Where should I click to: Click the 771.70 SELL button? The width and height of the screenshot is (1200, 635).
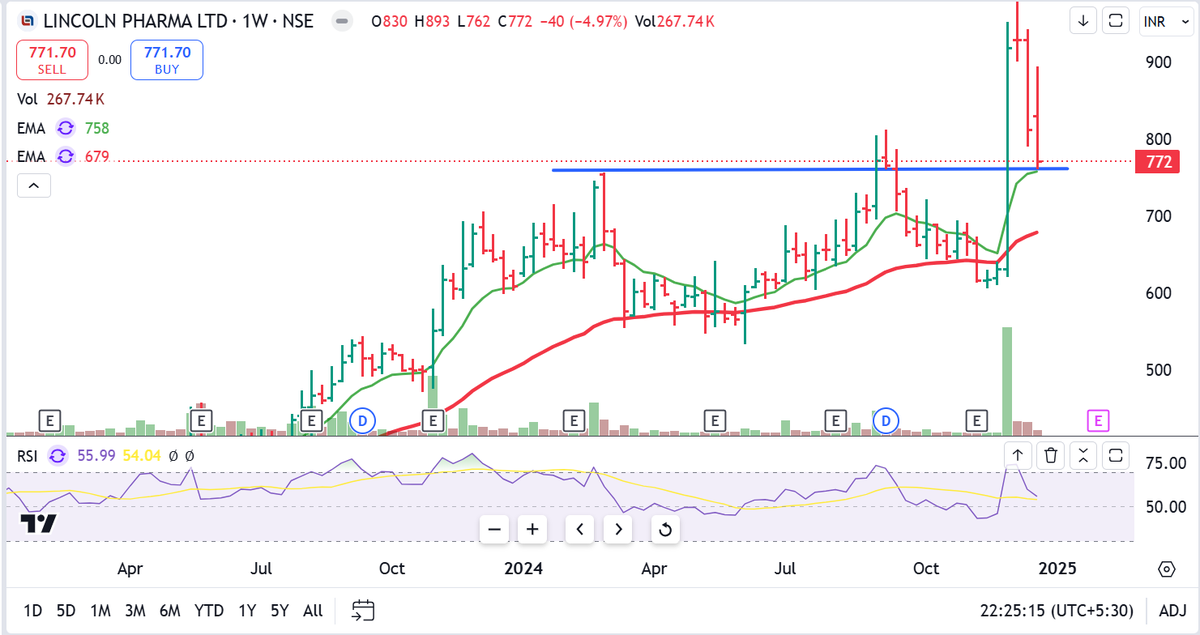[51, 59]
